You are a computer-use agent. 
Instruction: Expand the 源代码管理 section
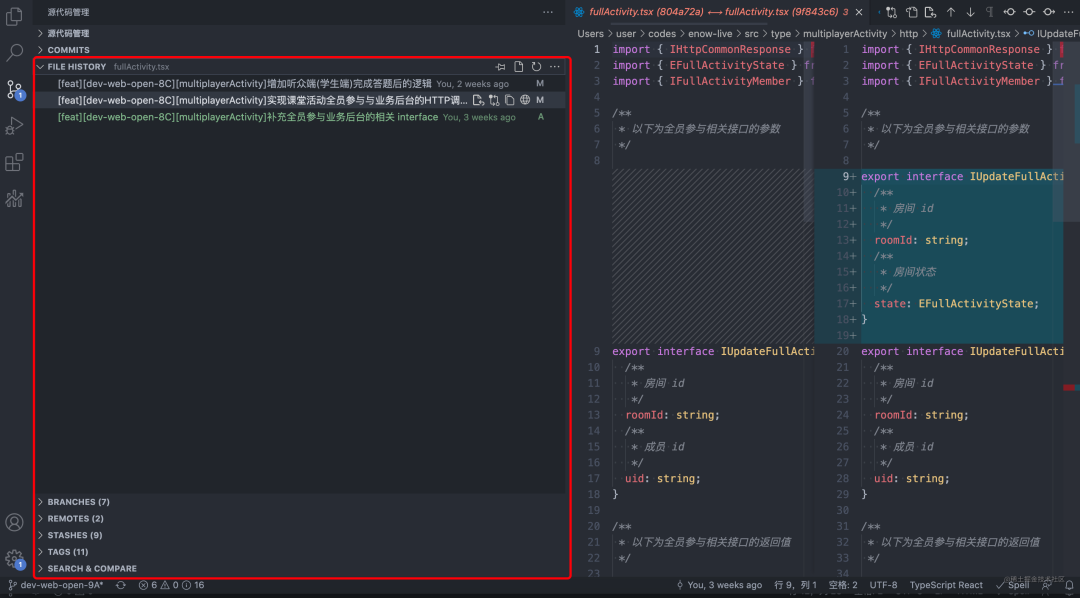(x=300, y=33)
